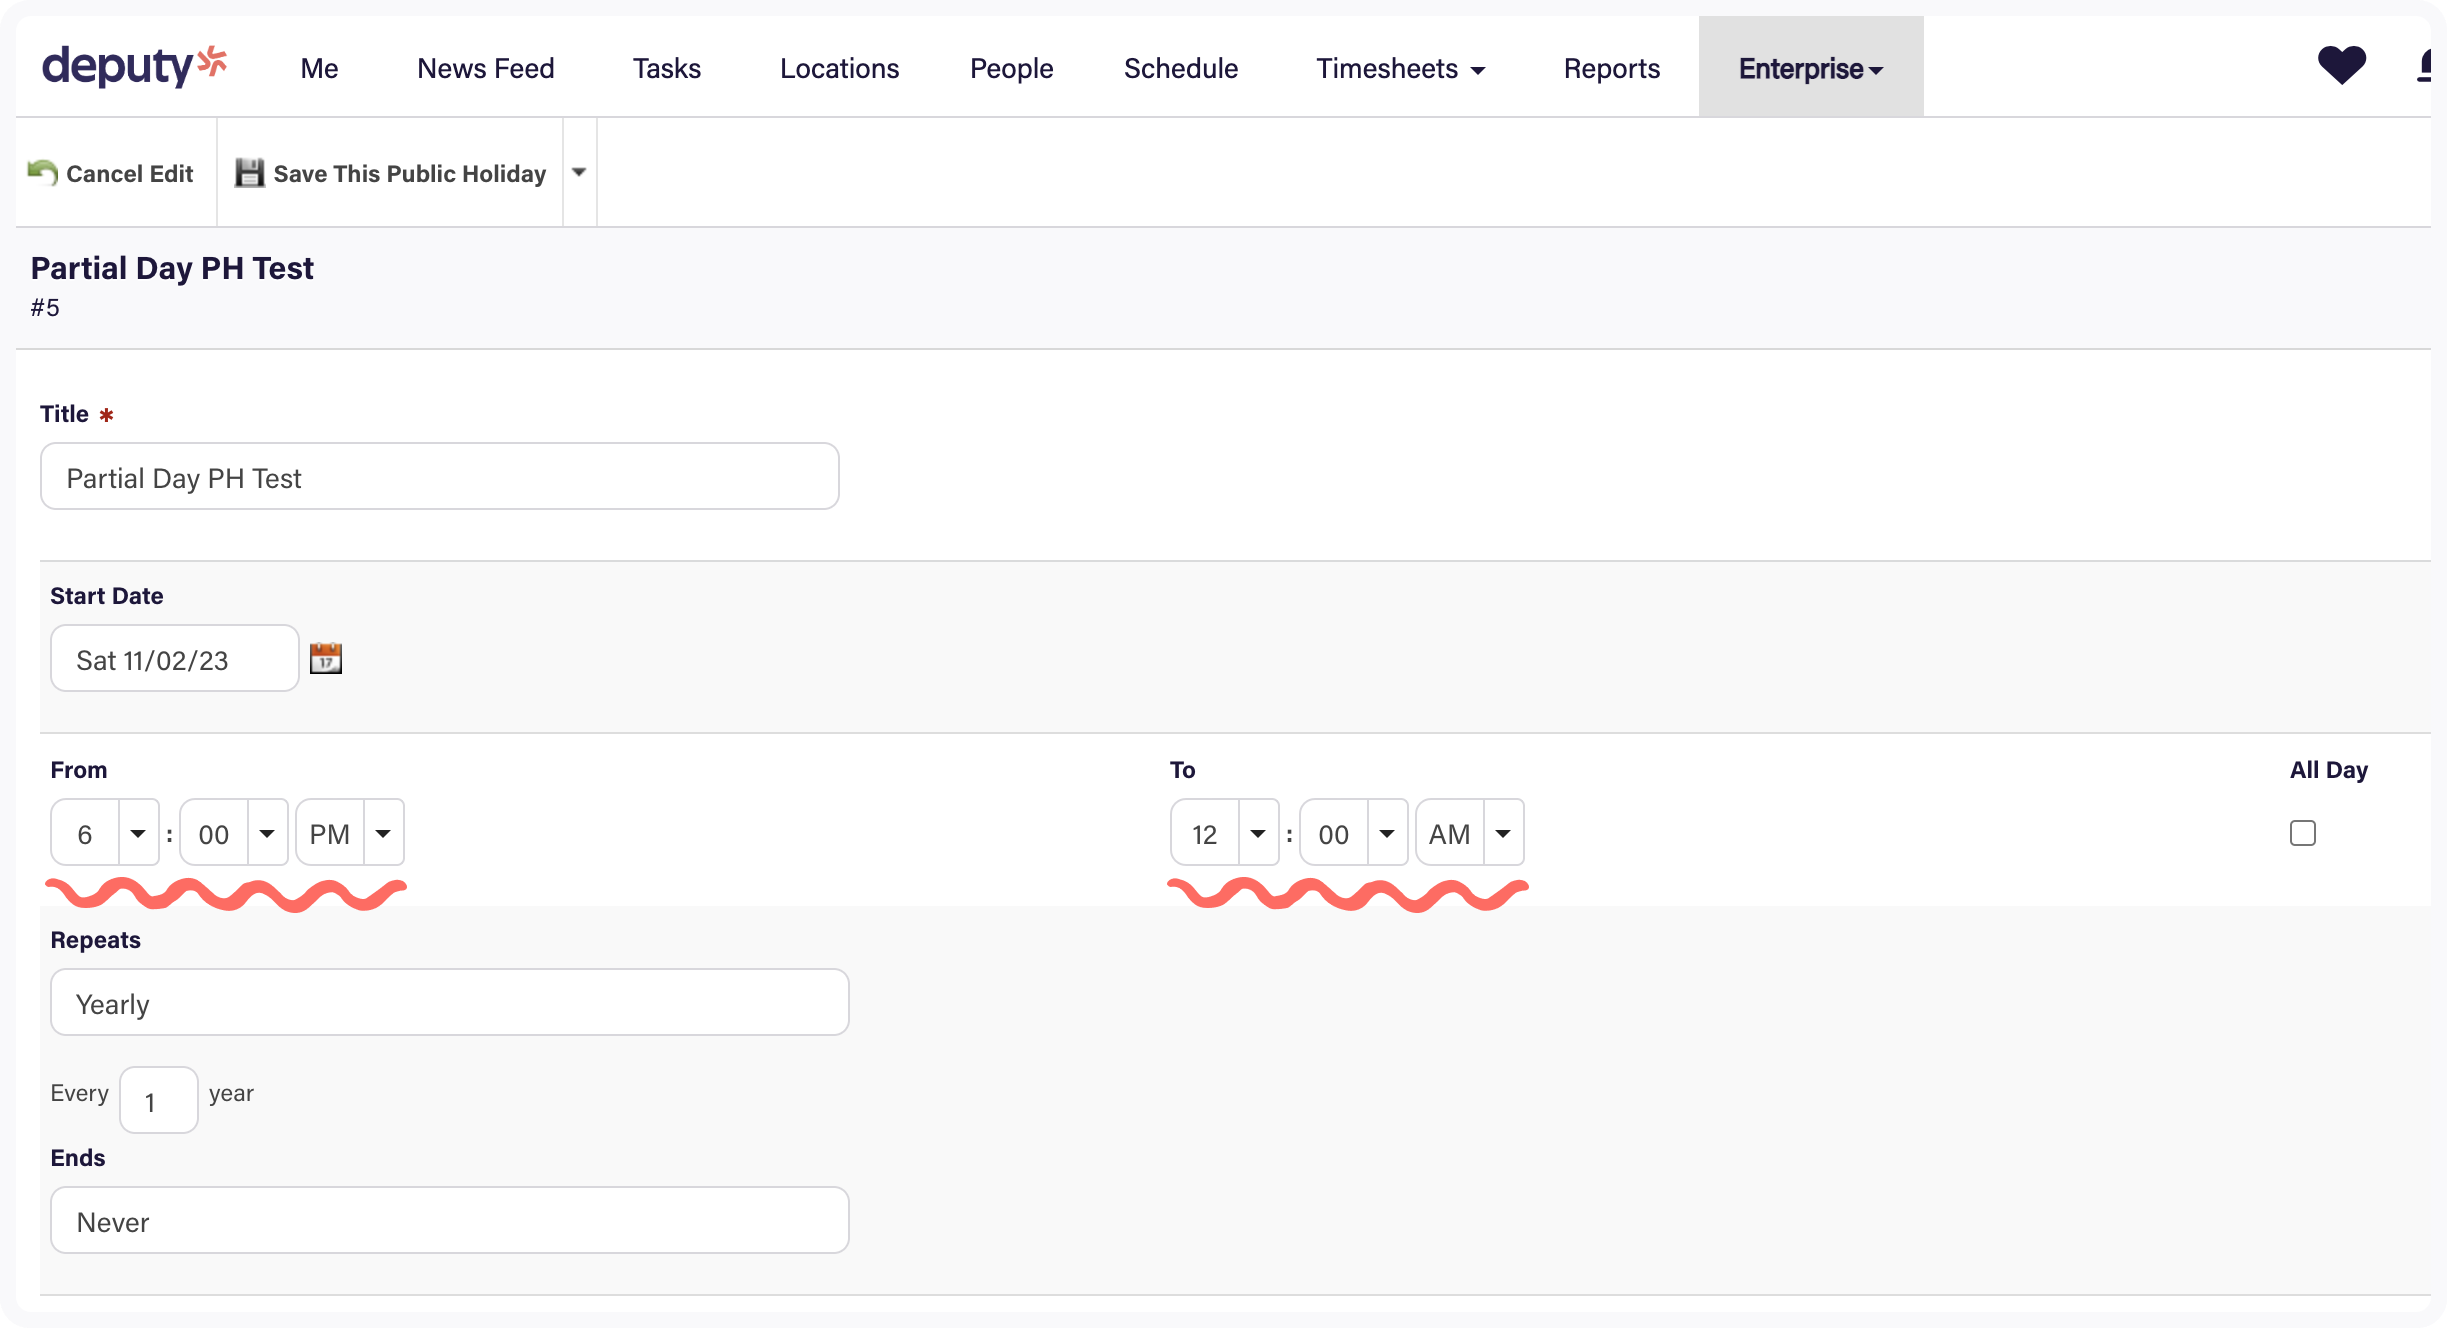Open the Start Date calendar picker icon

coord(326,658)
